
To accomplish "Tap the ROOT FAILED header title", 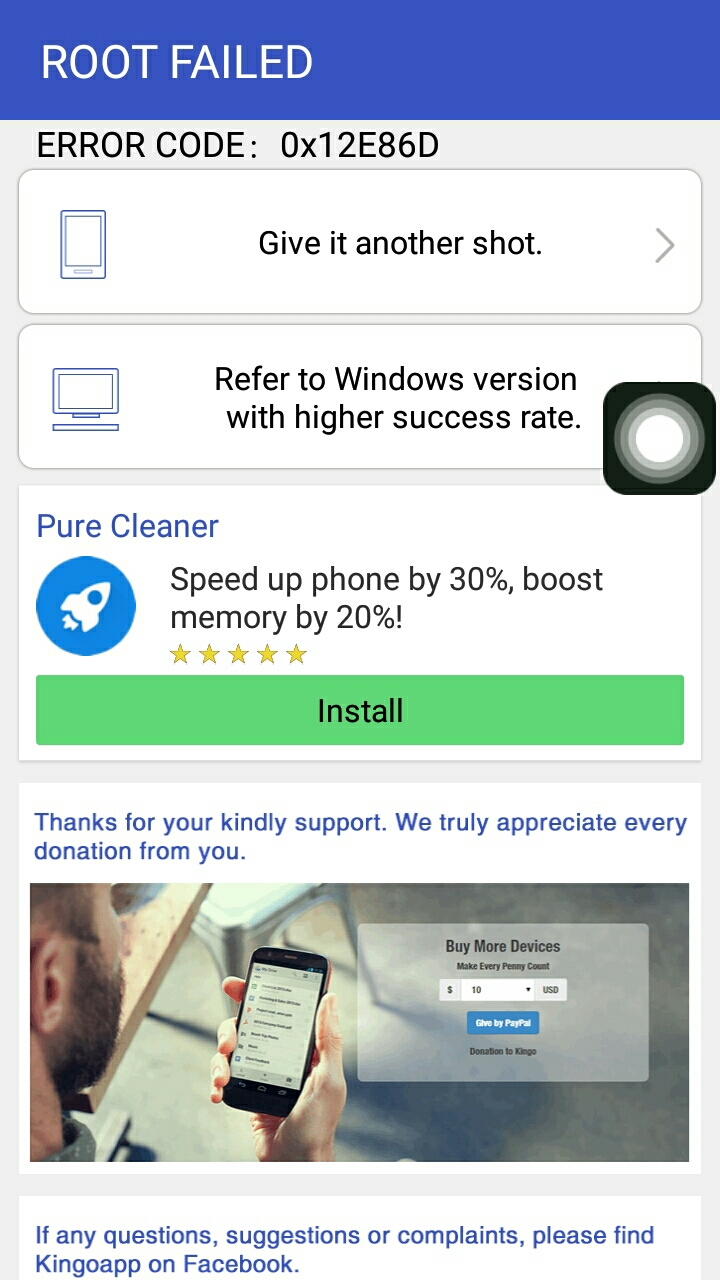I will coord(177,62).
